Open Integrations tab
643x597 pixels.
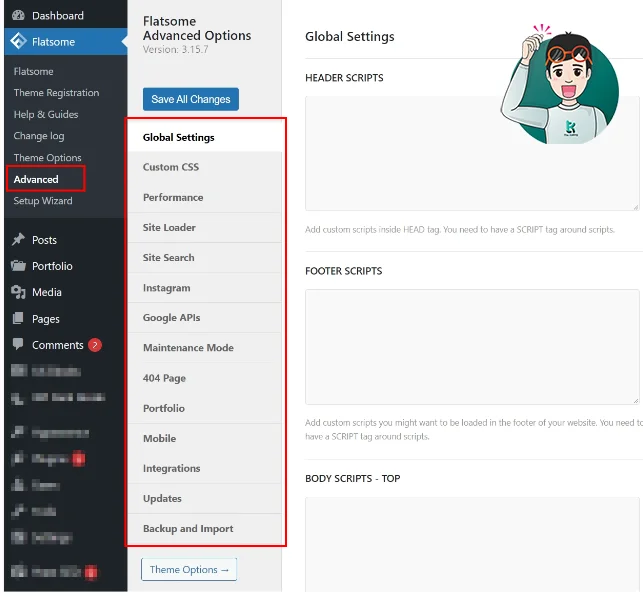point(205,468)
